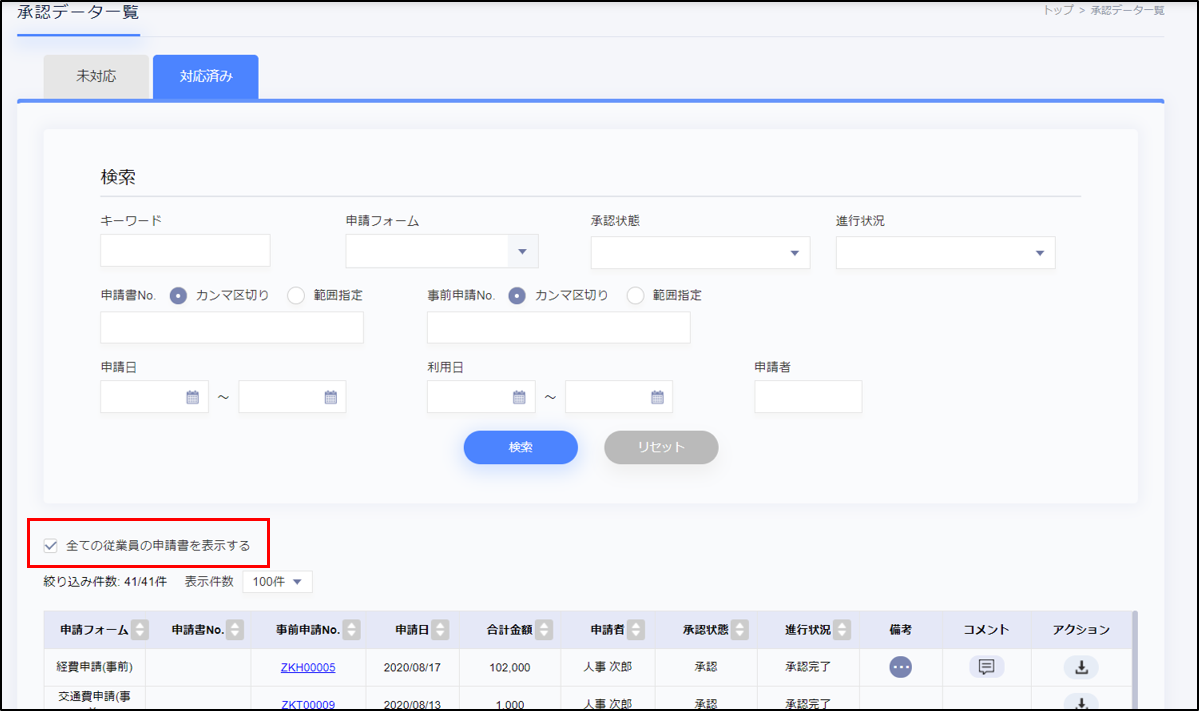Toggle 全ての従業員の申請書を表示する checkbox

(51, 546)
